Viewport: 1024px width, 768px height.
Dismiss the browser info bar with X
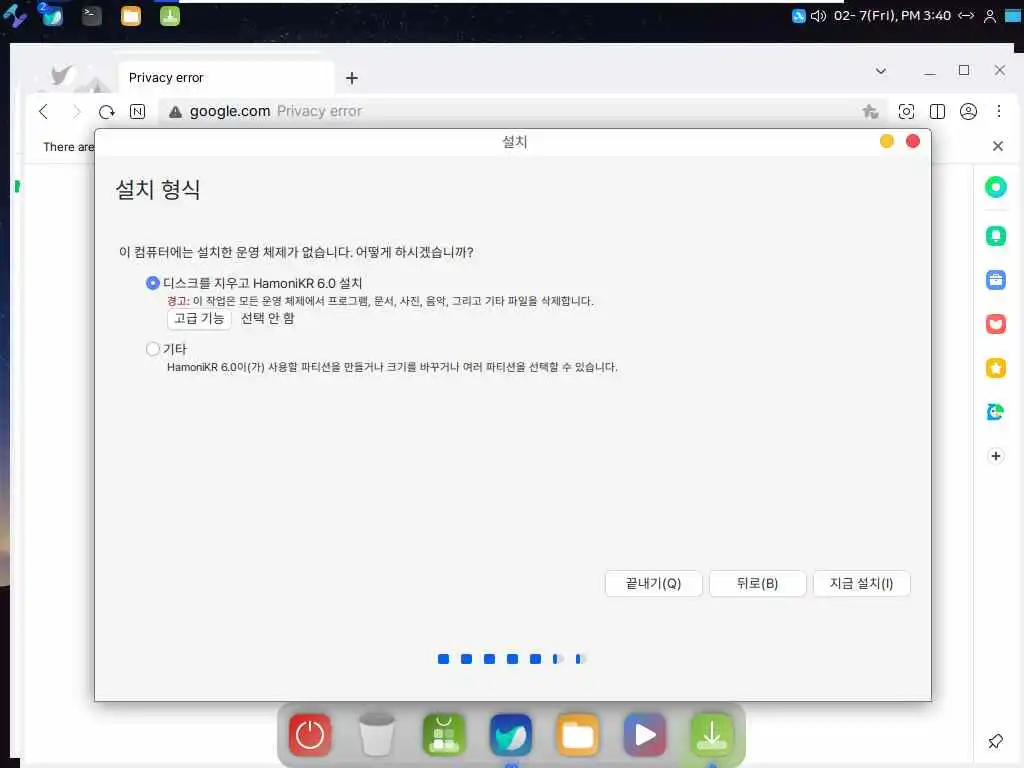[997, 146]
